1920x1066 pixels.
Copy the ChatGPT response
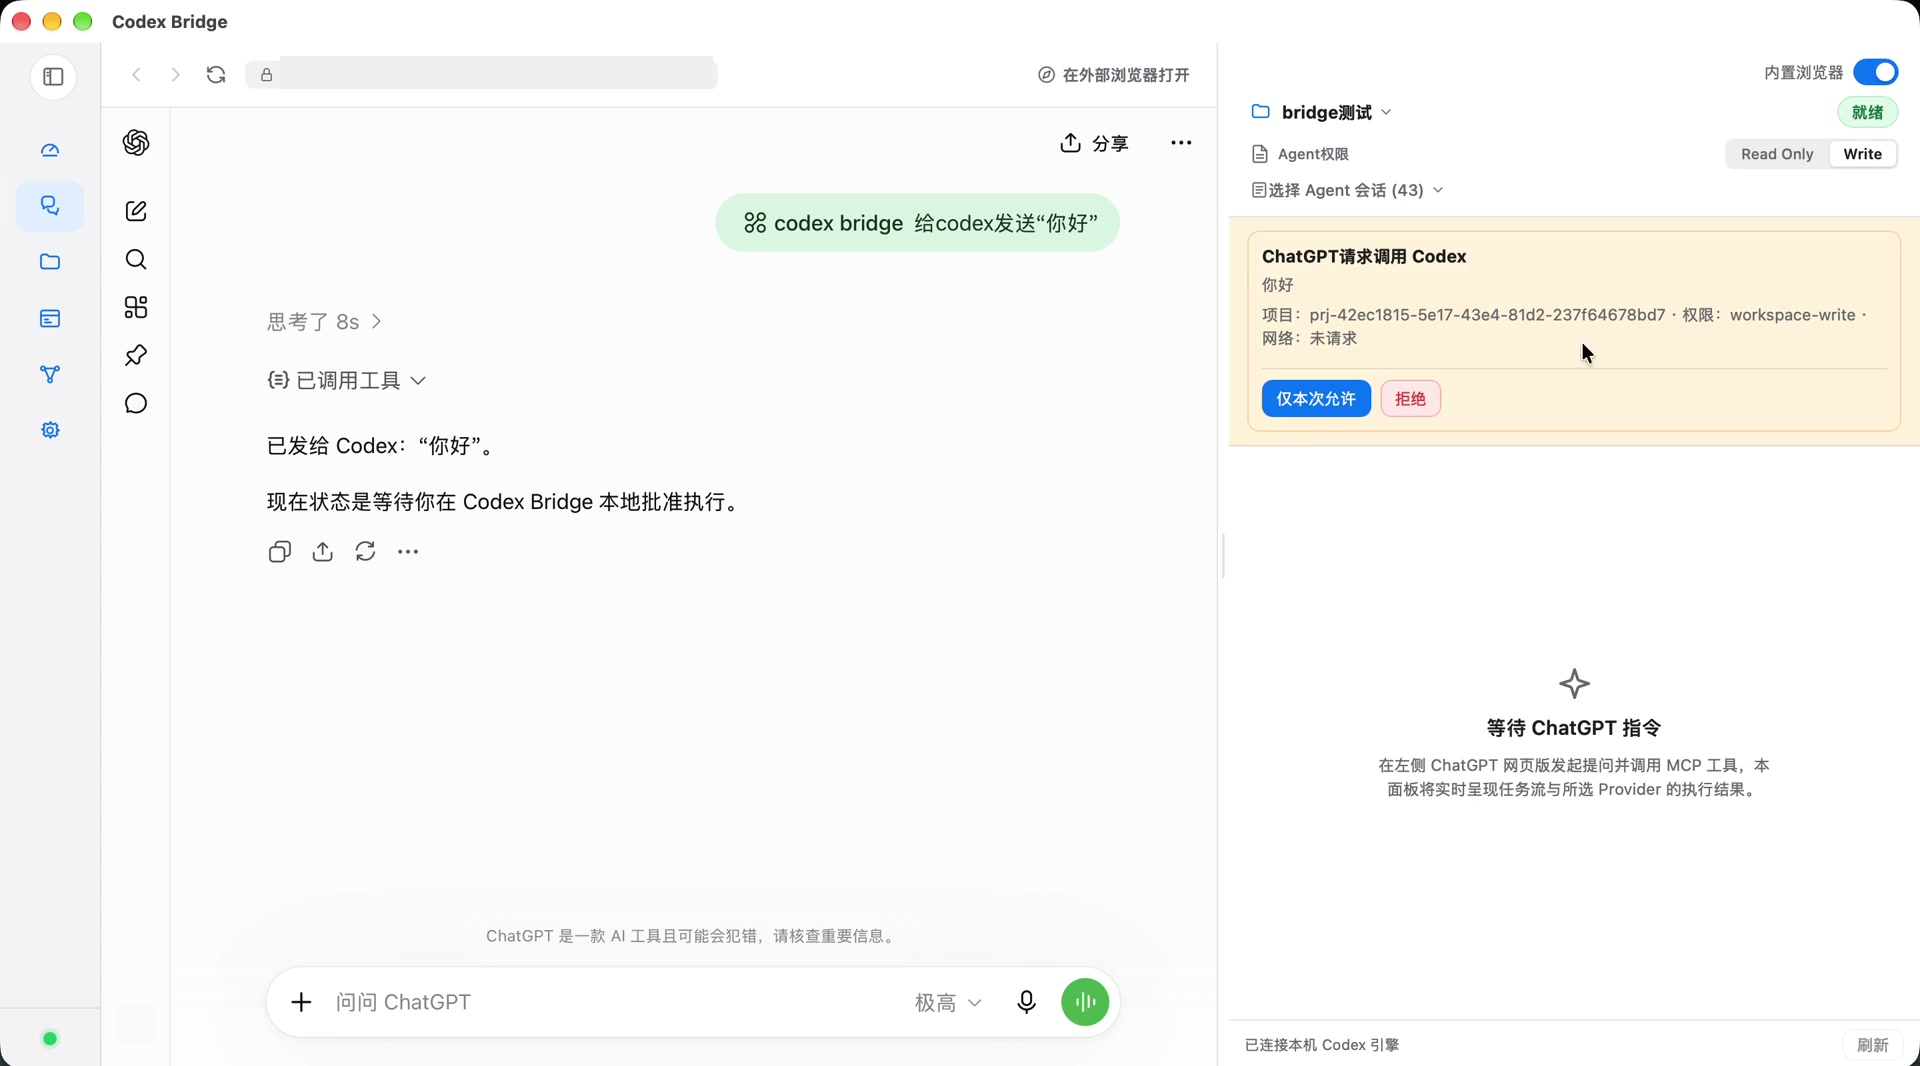[x=280, y=552]
